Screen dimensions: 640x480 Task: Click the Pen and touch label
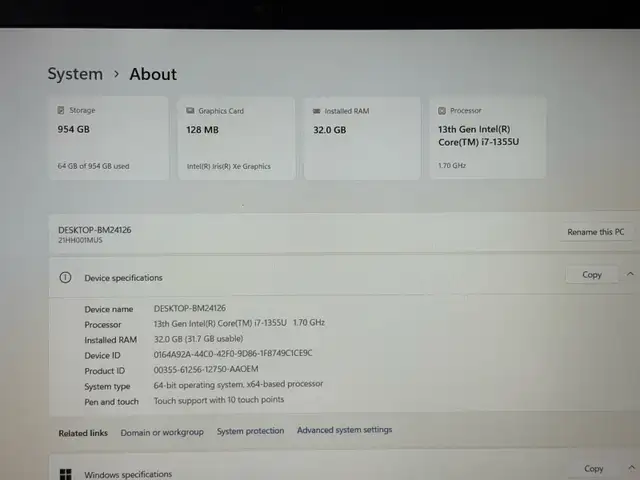tap(111, 402)
